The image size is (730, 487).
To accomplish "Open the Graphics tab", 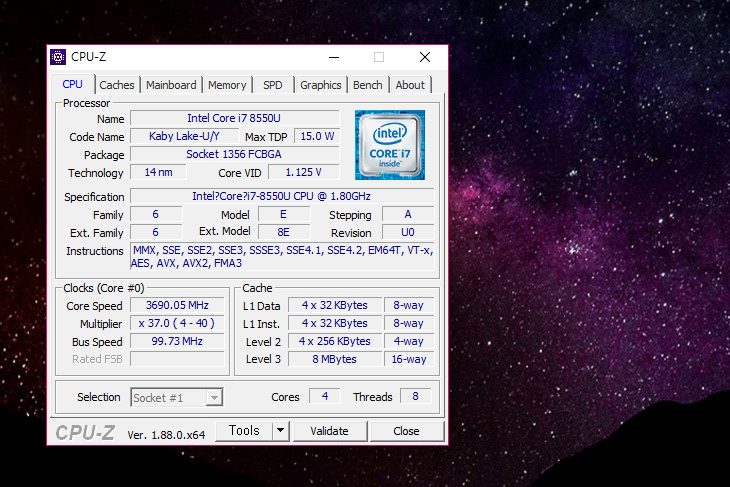I will (x=321, y=85).
